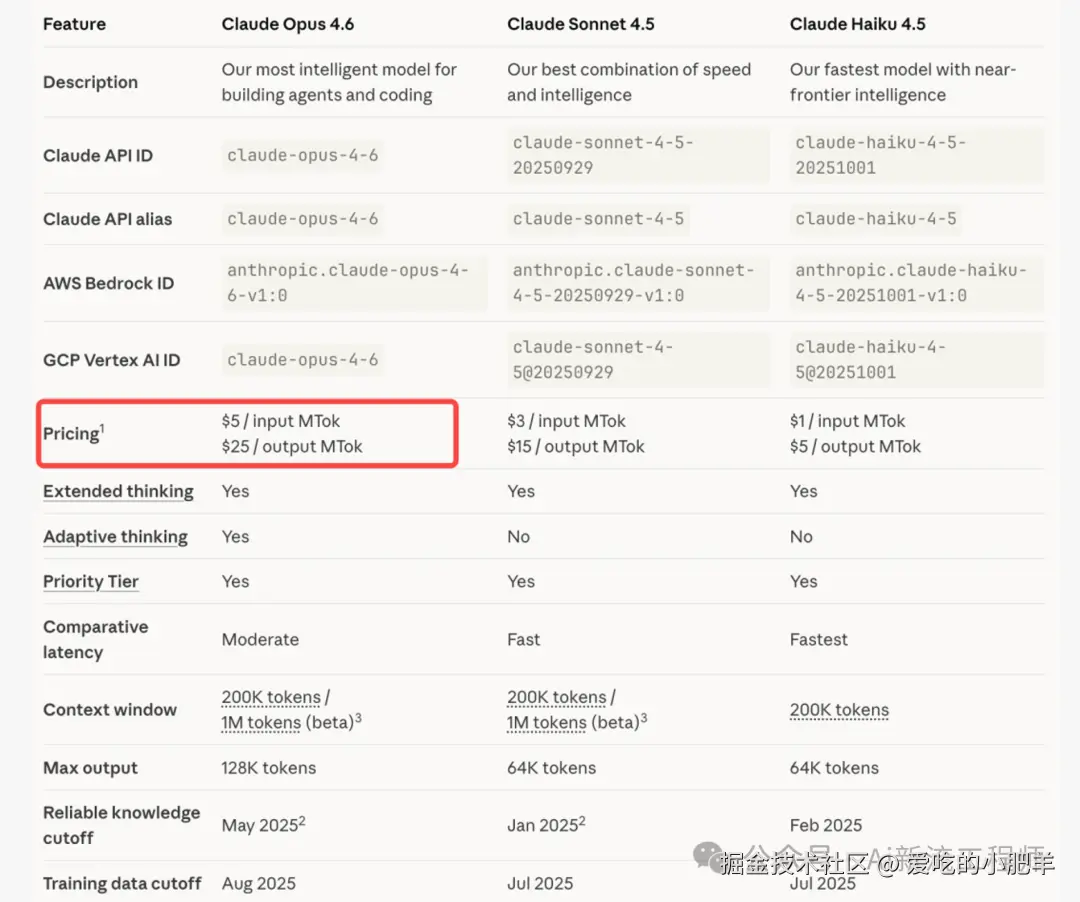Image resolution: width=1080 pixels, height=902 pixels.
Task: Click the Claude API ID row label
Action: [x=98, y=156]
